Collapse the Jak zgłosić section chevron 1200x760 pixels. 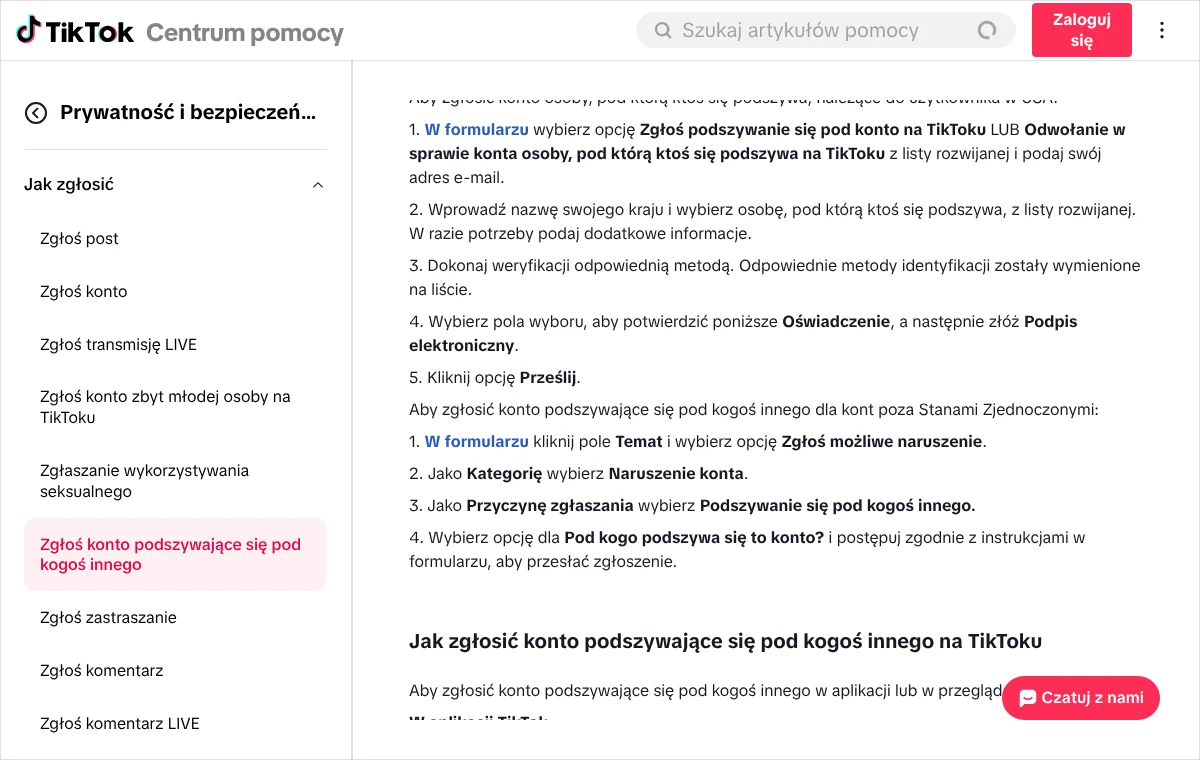318,185
